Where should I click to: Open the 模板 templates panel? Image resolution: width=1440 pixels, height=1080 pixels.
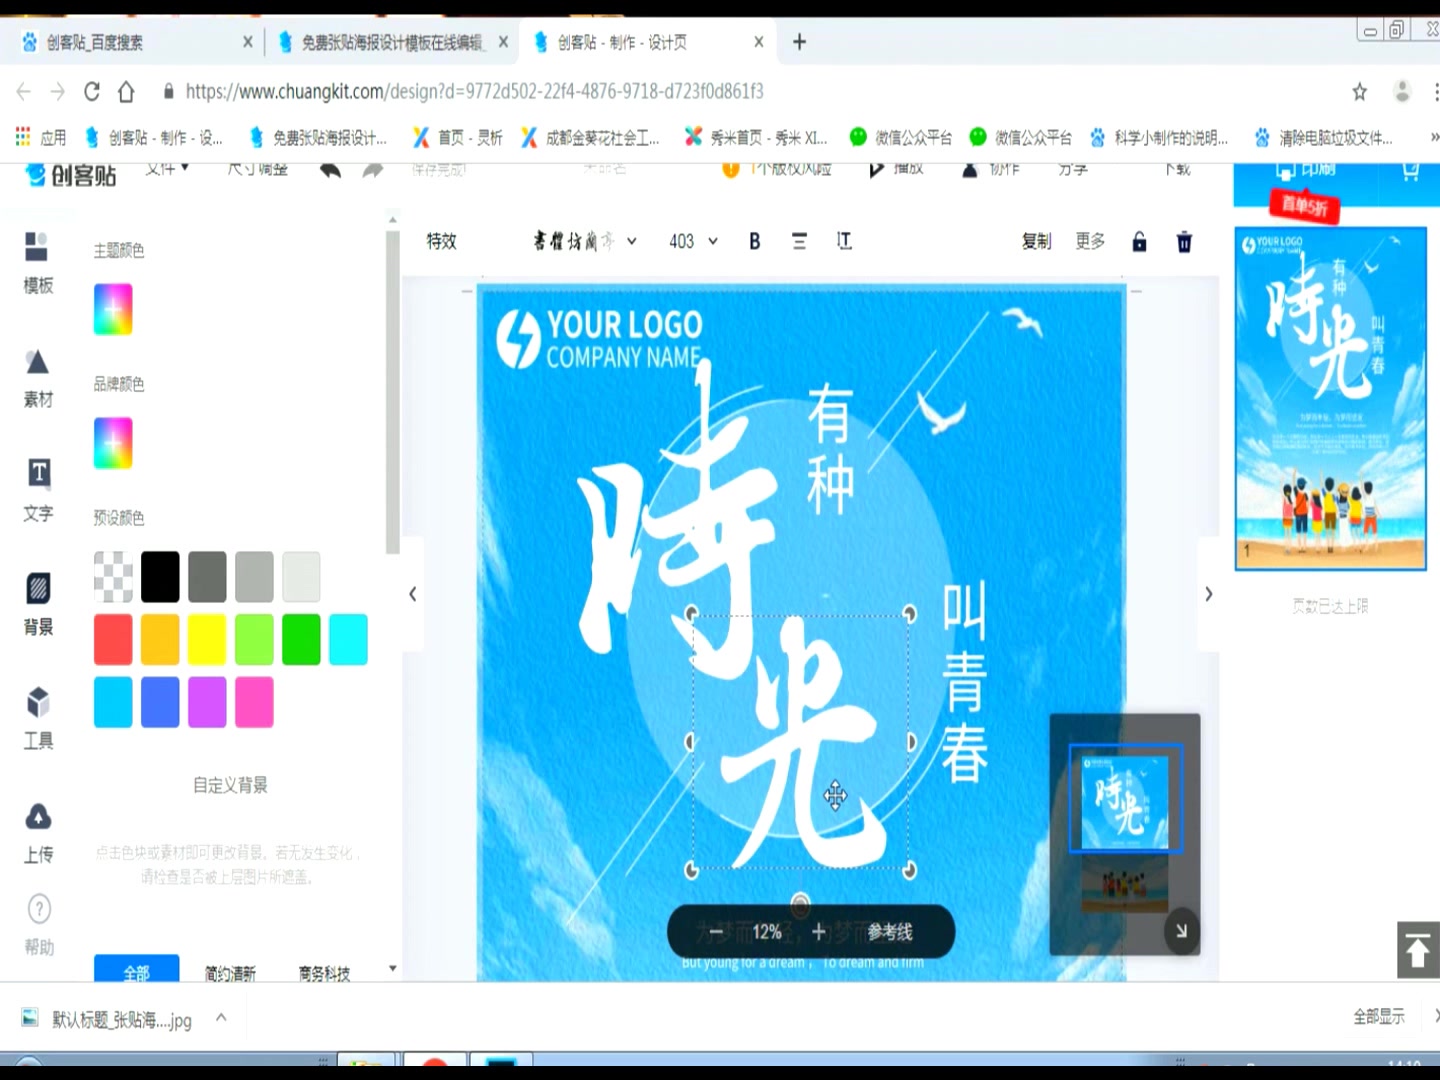[38, 262]
